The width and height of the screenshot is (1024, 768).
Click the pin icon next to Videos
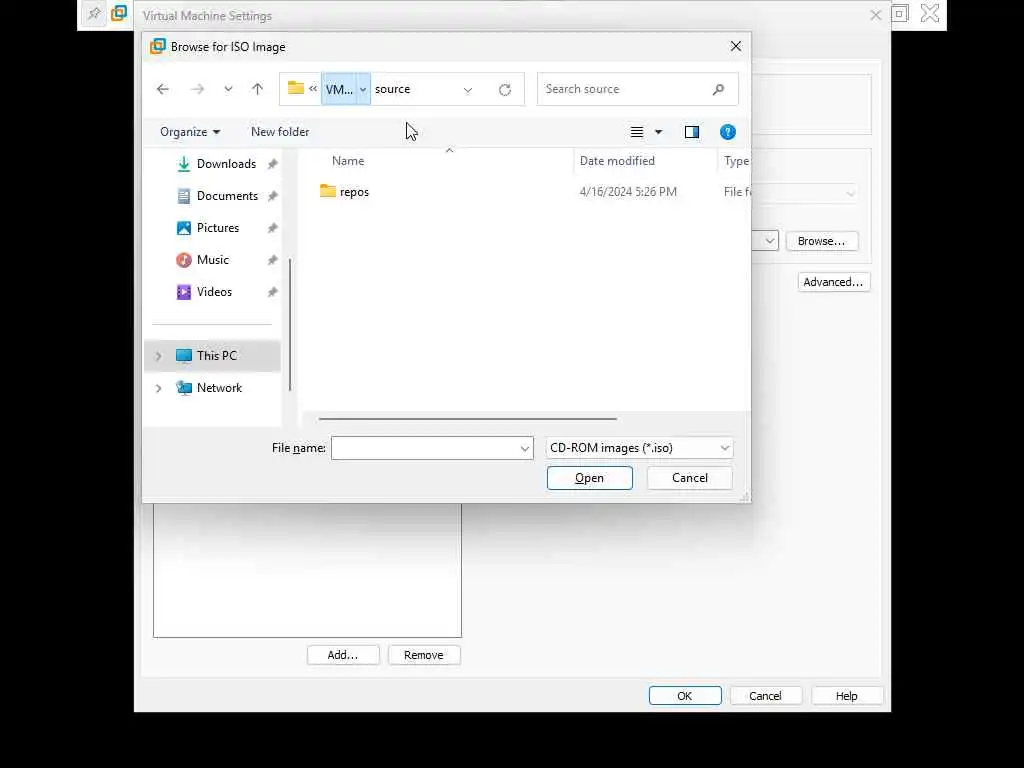click(272, 292)
